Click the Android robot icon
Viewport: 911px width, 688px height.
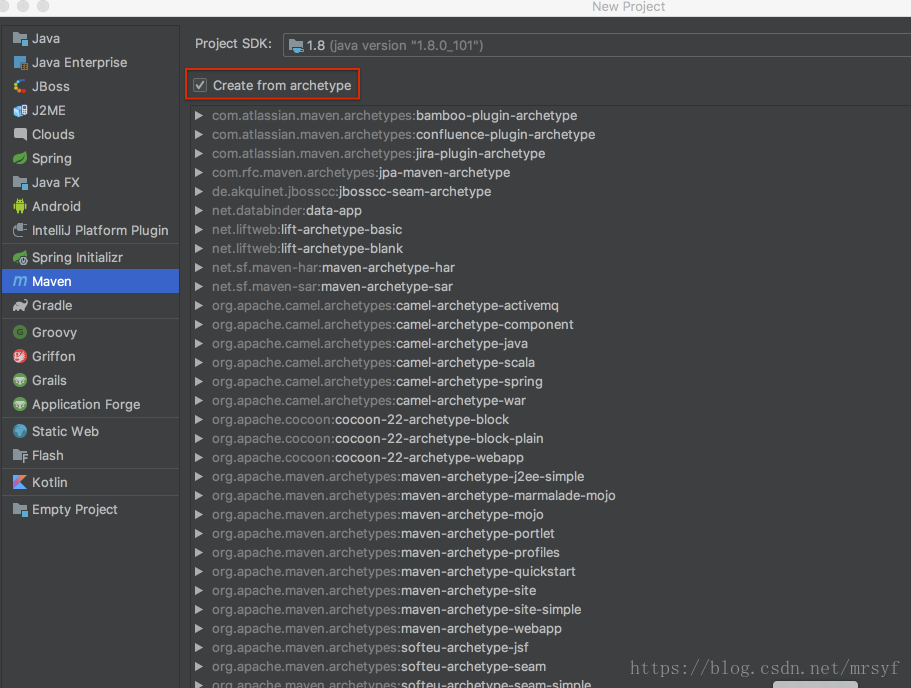click(20, 206)
